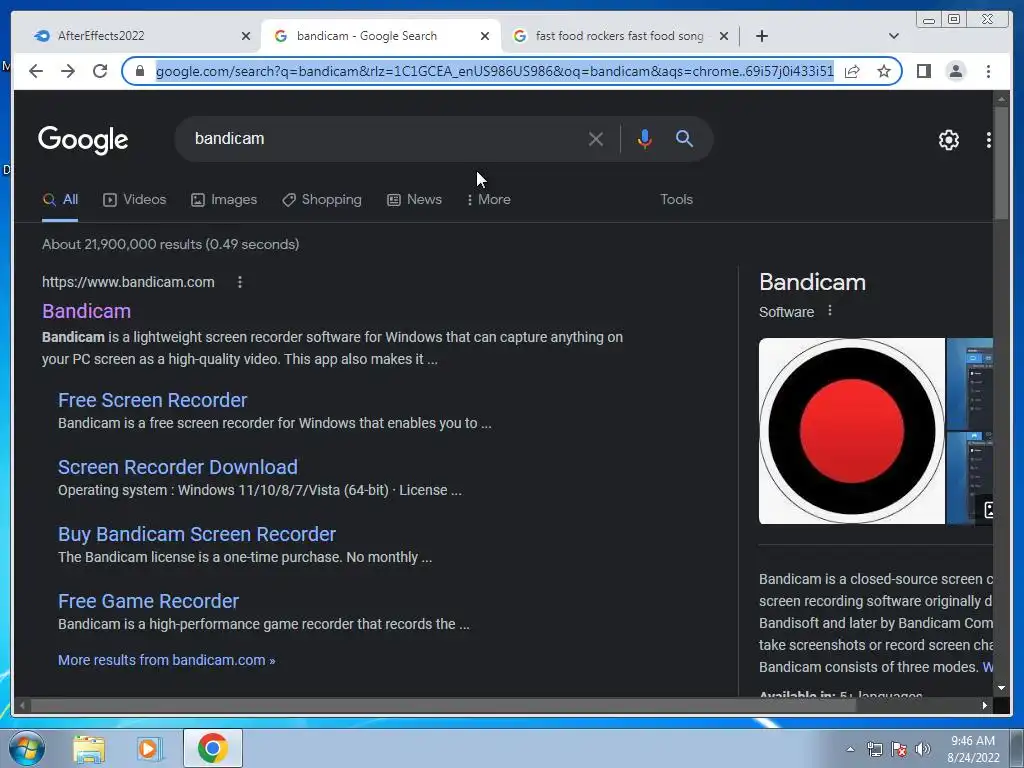The height and width of the screenshot is (768, 1024).
Task: Open search Tools options
Action: tap(676, 200)
